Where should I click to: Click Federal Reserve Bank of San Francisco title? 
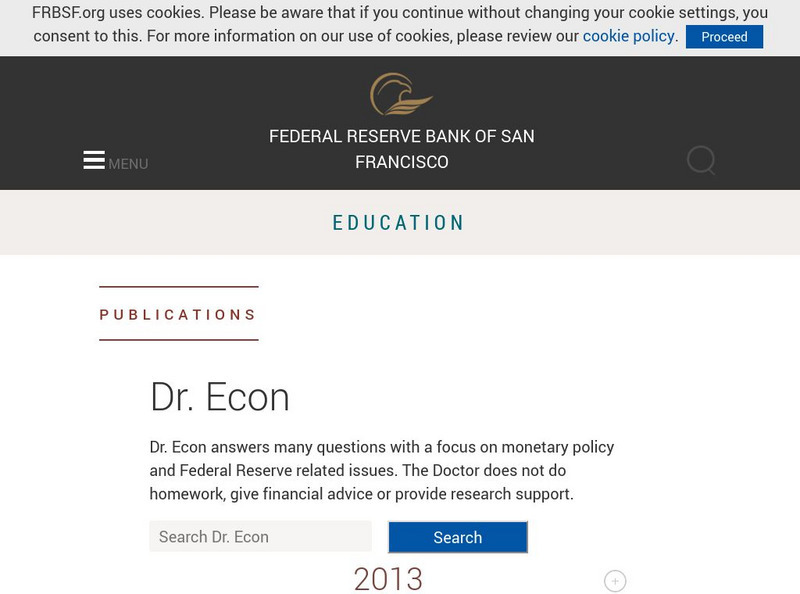[x=401, y=137]
